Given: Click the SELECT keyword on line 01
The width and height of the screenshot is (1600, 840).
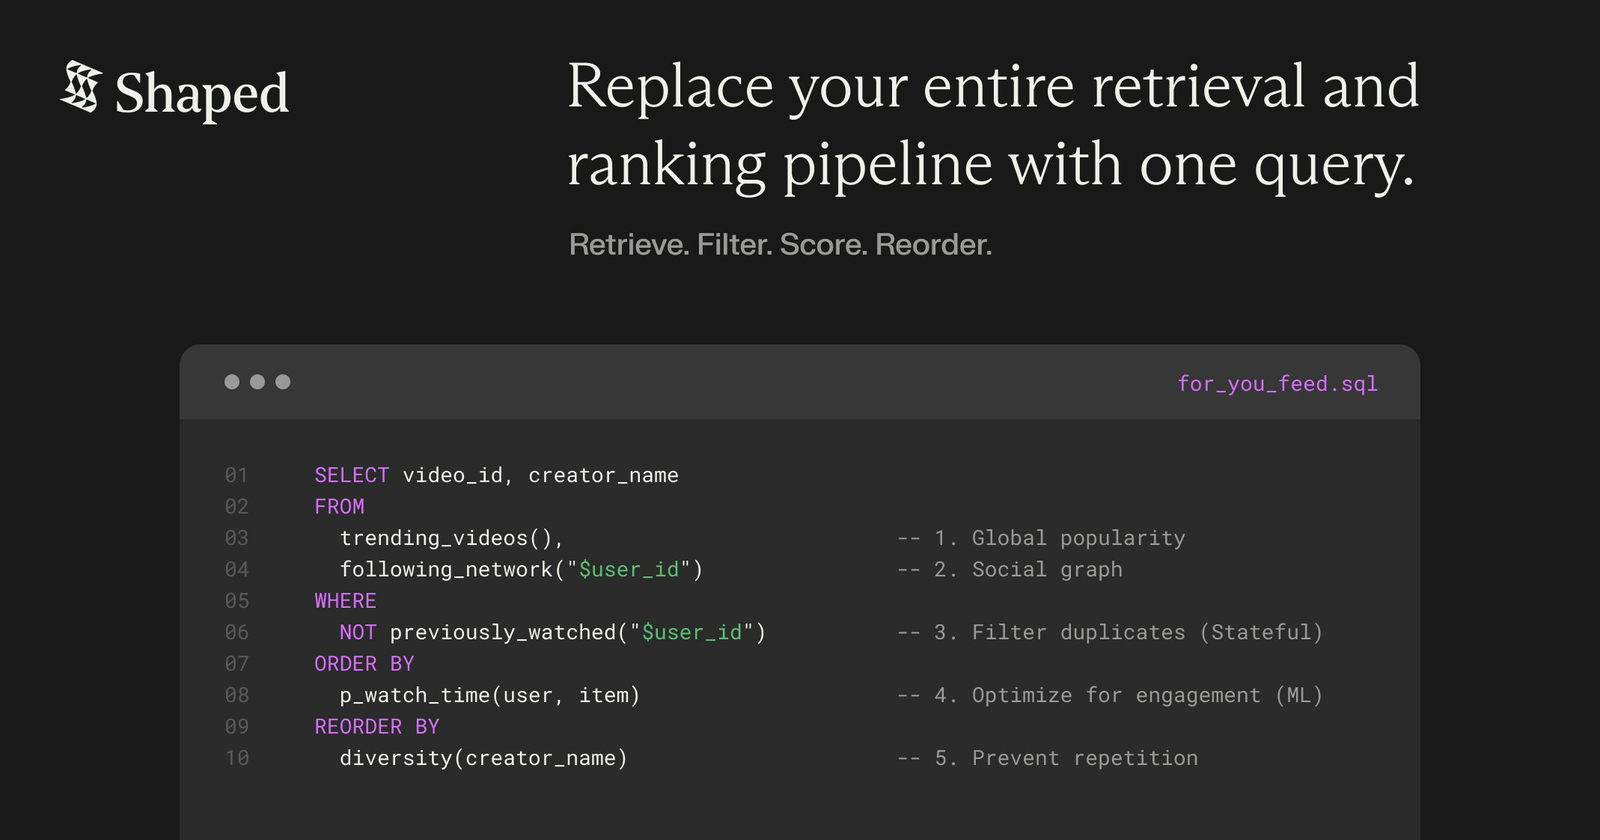Looking at the screenshot, I should click(351, 476).
